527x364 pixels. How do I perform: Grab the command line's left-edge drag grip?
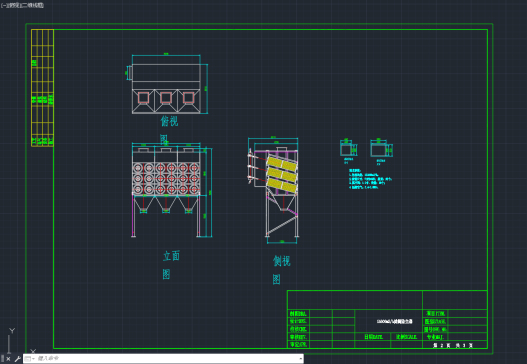3,359
